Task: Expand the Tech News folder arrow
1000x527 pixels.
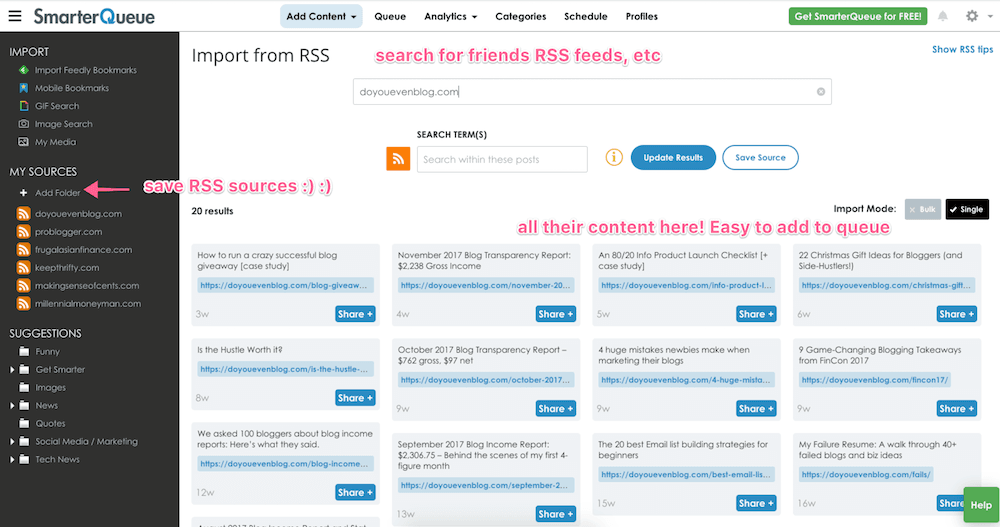Action: [x=12, y=459]
